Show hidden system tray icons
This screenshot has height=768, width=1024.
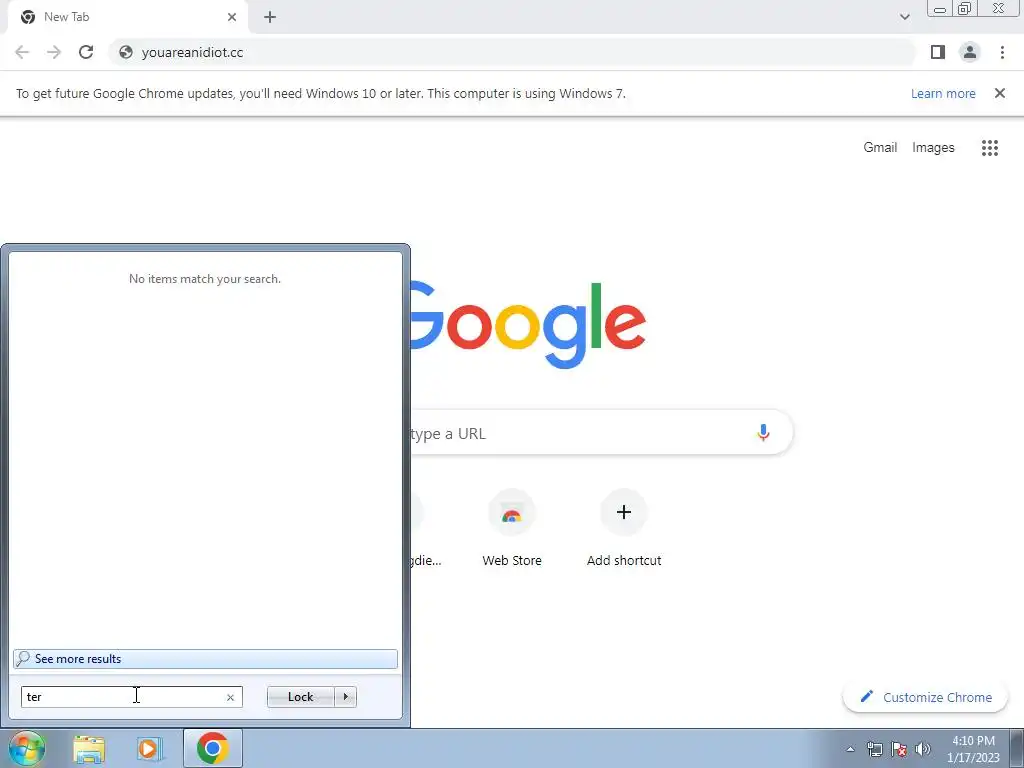pyautogui.click(x=850, y=750)
